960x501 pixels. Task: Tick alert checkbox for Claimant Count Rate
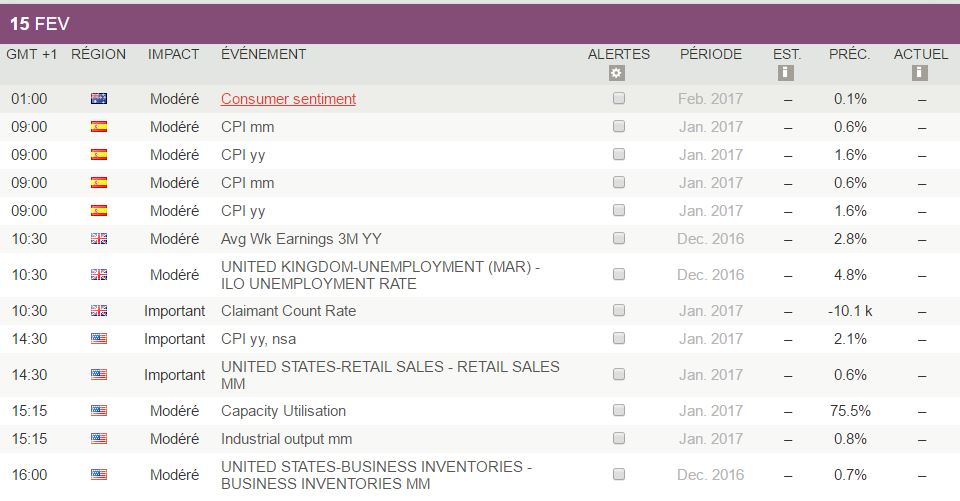tap(619, 311)
